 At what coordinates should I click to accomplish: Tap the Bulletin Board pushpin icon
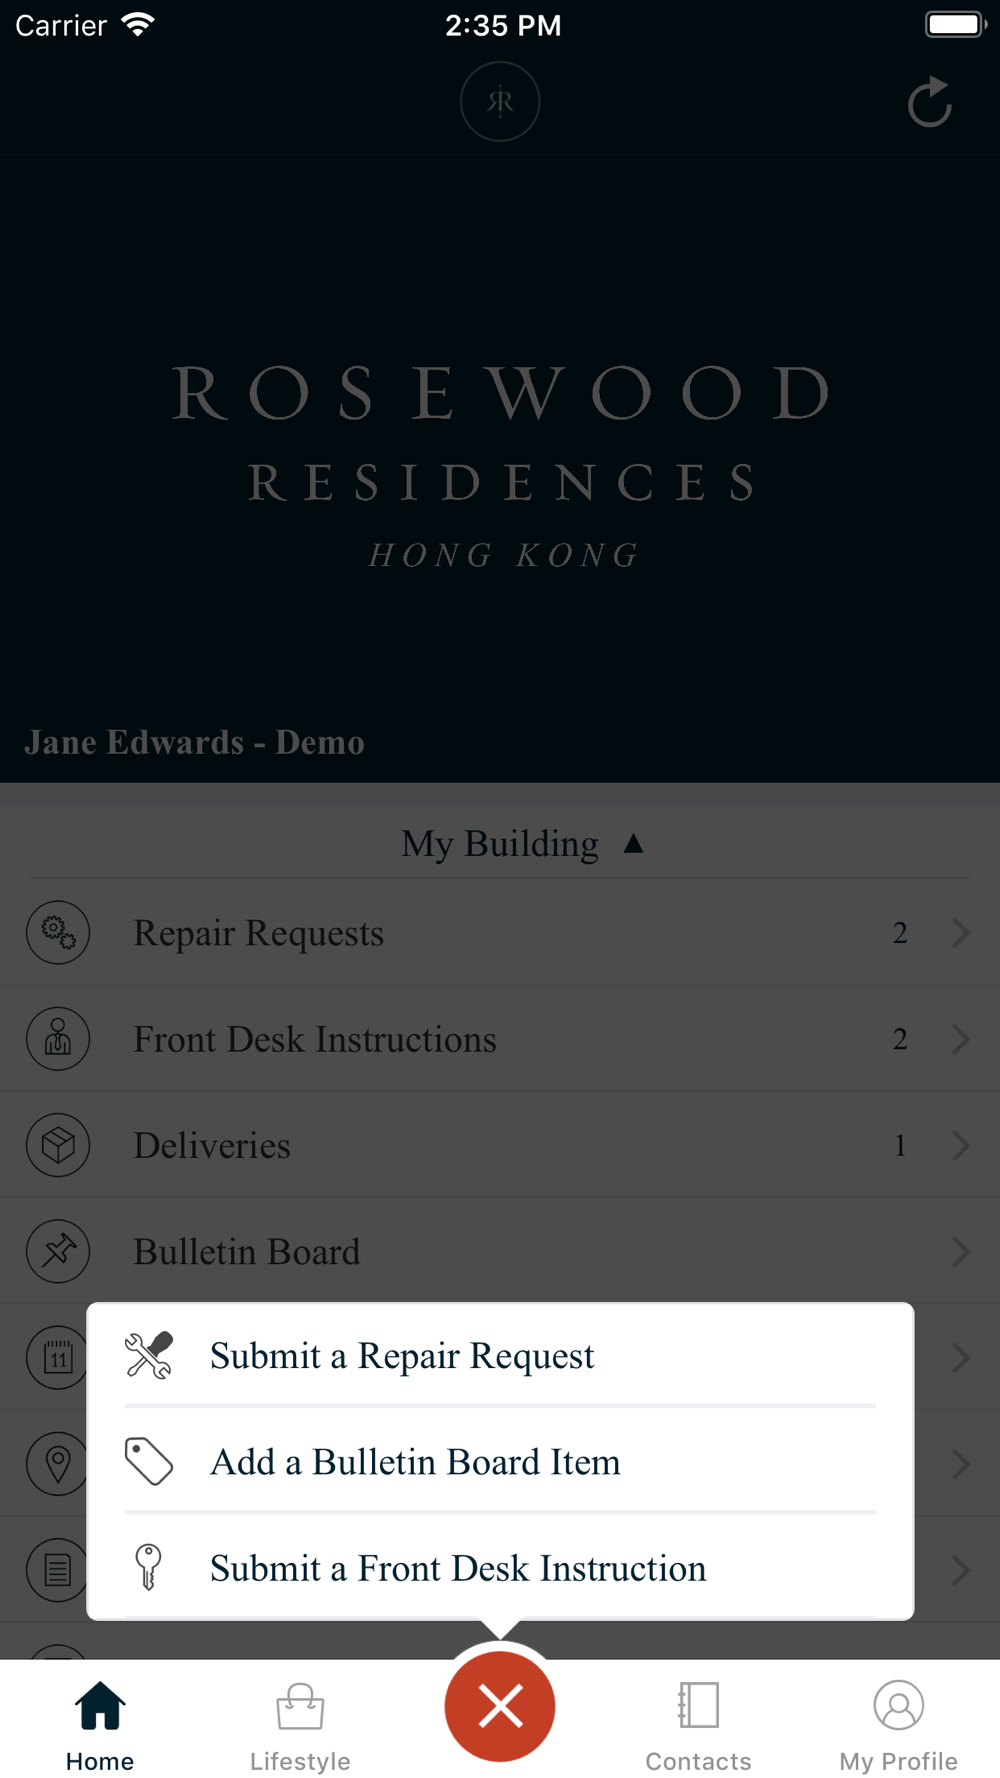[58, 1251]
